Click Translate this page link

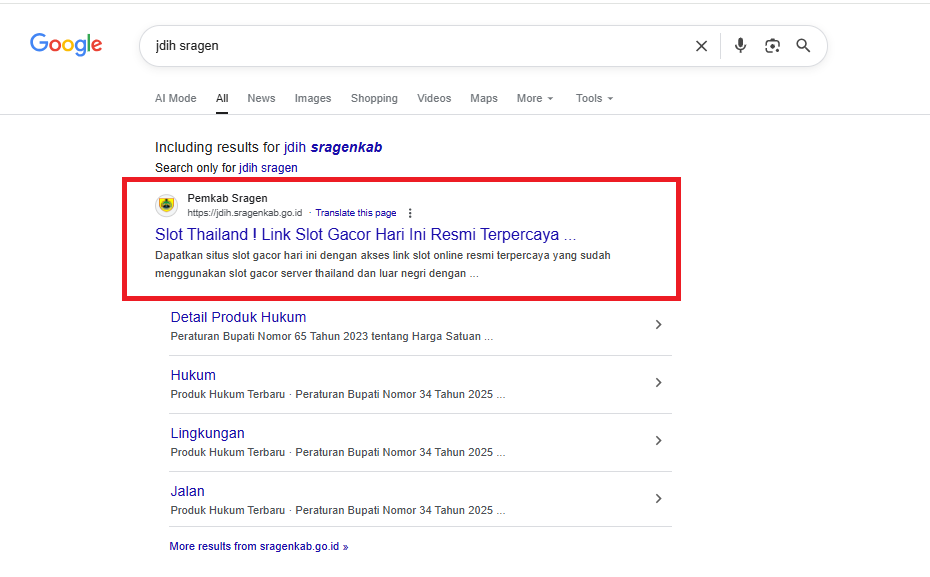click(x=356, y=213)
